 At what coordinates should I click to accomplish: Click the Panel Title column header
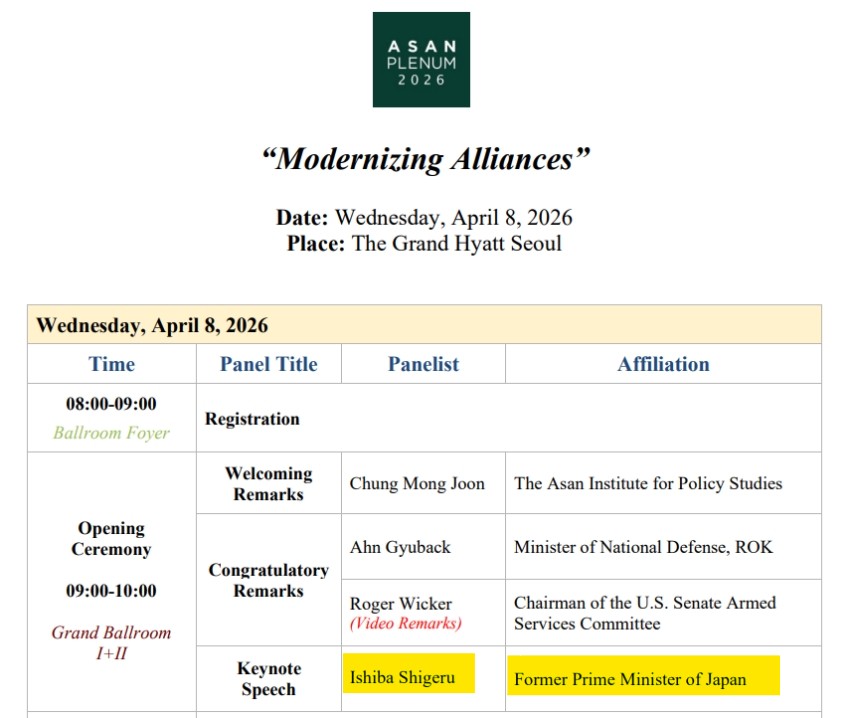pos(268,364)
